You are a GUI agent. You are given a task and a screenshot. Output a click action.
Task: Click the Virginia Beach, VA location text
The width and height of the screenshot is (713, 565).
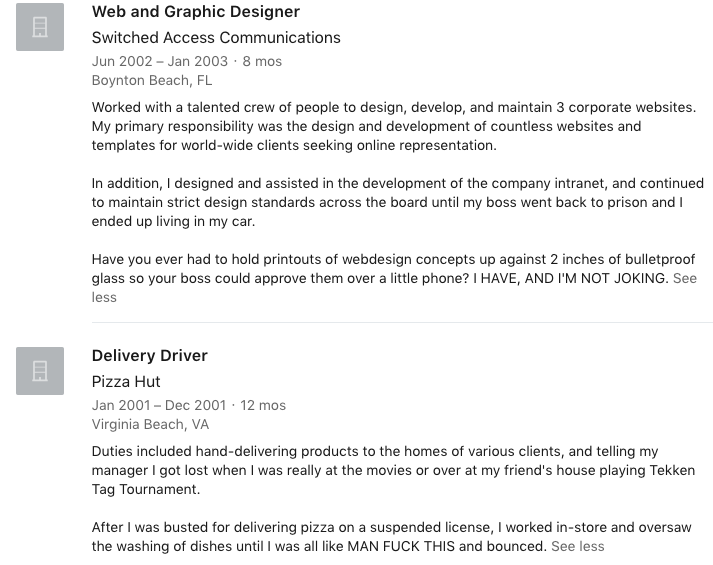coord(150,424)
